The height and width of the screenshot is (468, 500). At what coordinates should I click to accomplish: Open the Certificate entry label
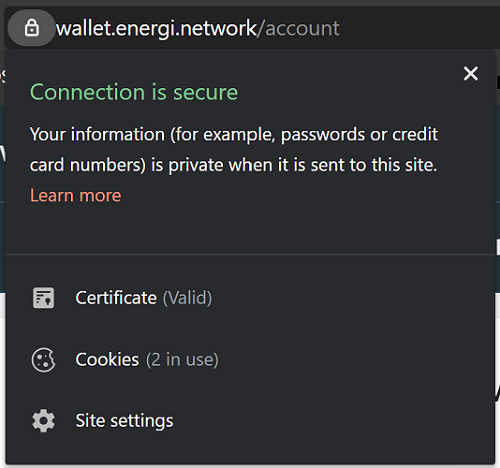[116, 298]
